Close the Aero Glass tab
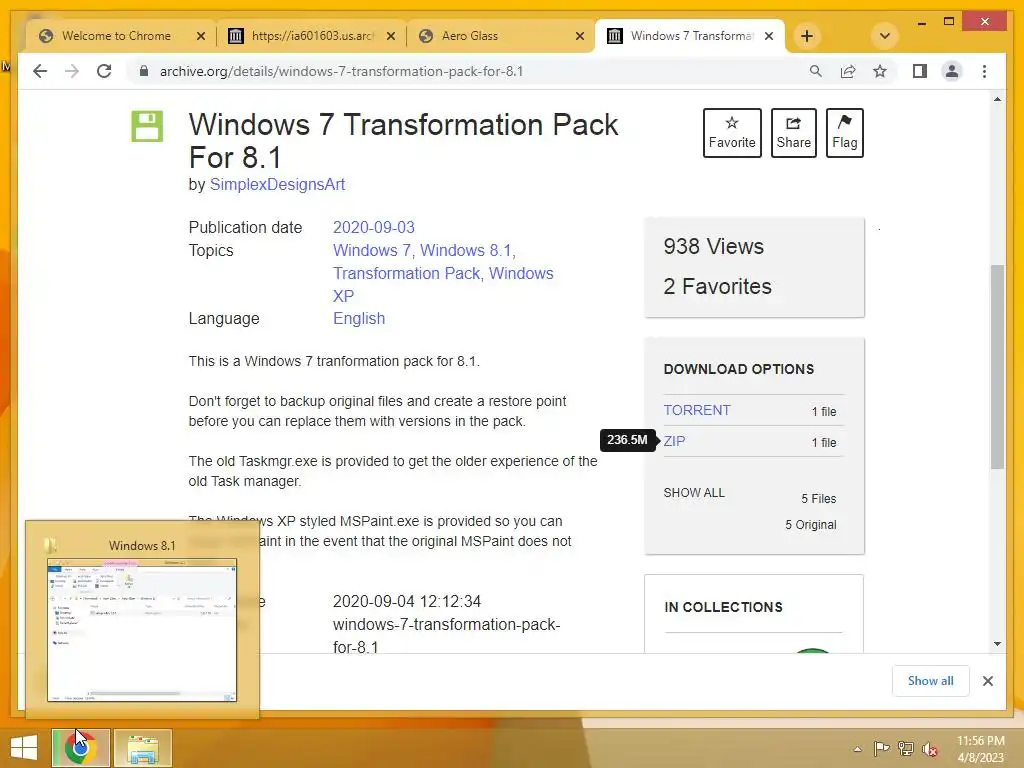1024x768 pixels. coord(579,36)
